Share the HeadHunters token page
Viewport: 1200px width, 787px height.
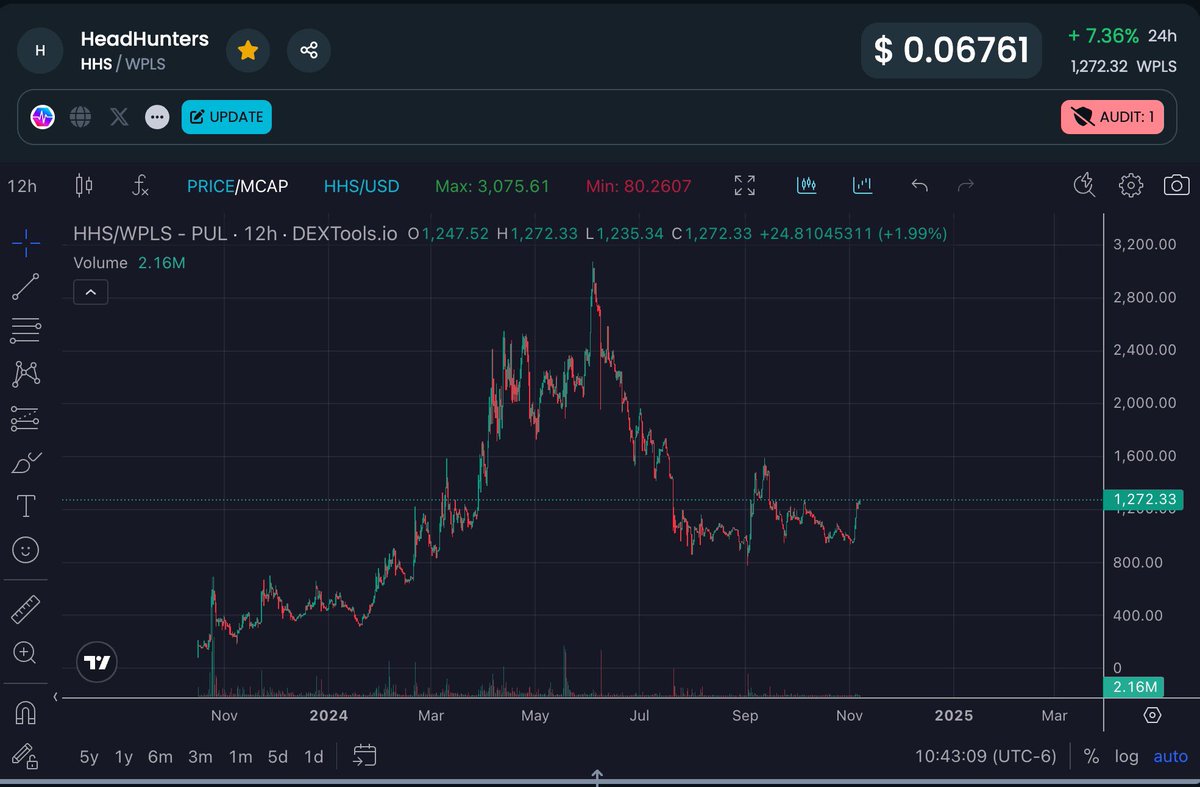(309, 50)
